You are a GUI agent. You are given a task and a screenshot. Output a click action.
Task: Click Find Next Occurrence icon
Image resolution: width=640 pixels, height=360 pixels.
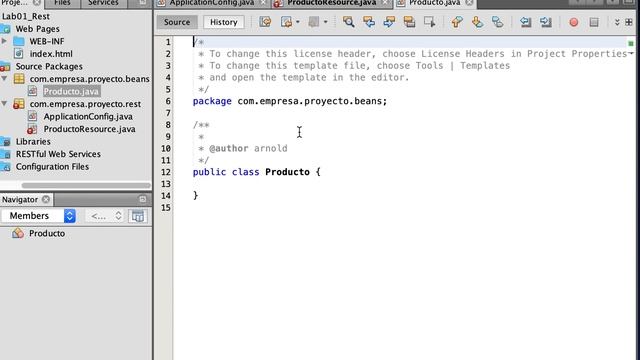click(389, 22)
